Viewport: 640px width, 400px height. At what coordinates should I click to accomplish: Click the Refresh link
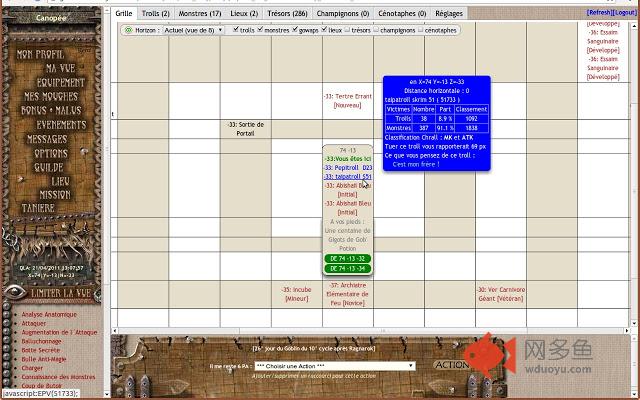[599, 13]
